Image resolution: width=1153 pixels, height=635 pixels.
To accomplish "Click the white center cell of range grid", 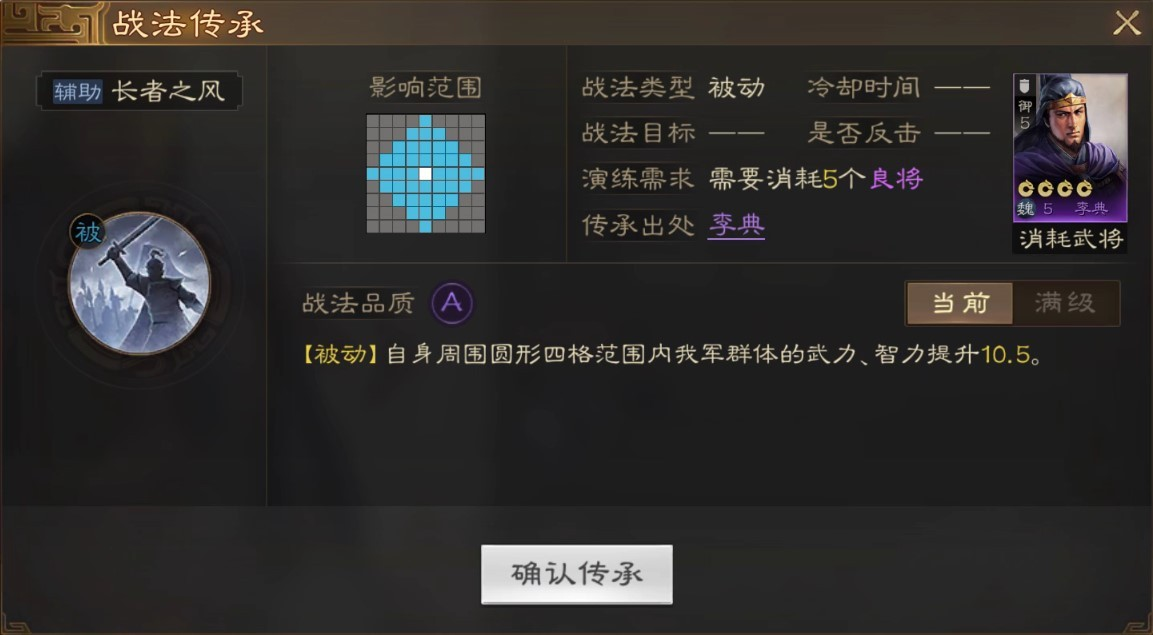I will point(425,174).
